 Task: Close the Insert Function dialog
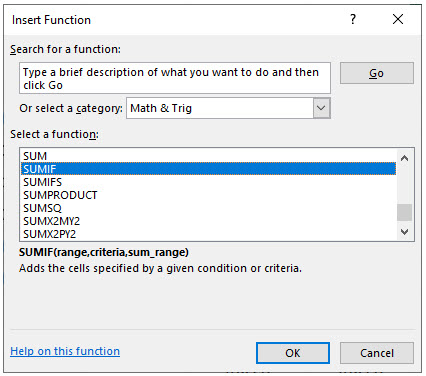(398, 19)
